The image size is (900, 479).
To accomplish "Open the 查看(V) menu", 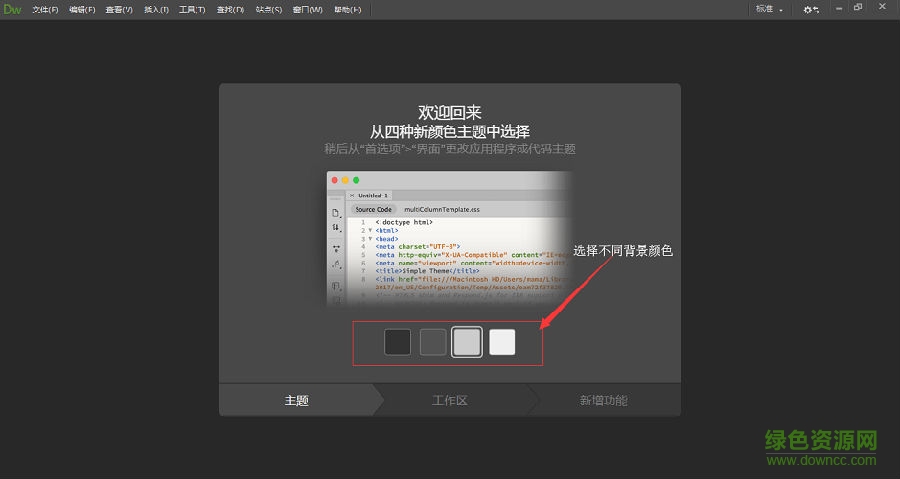I will 119,9.
